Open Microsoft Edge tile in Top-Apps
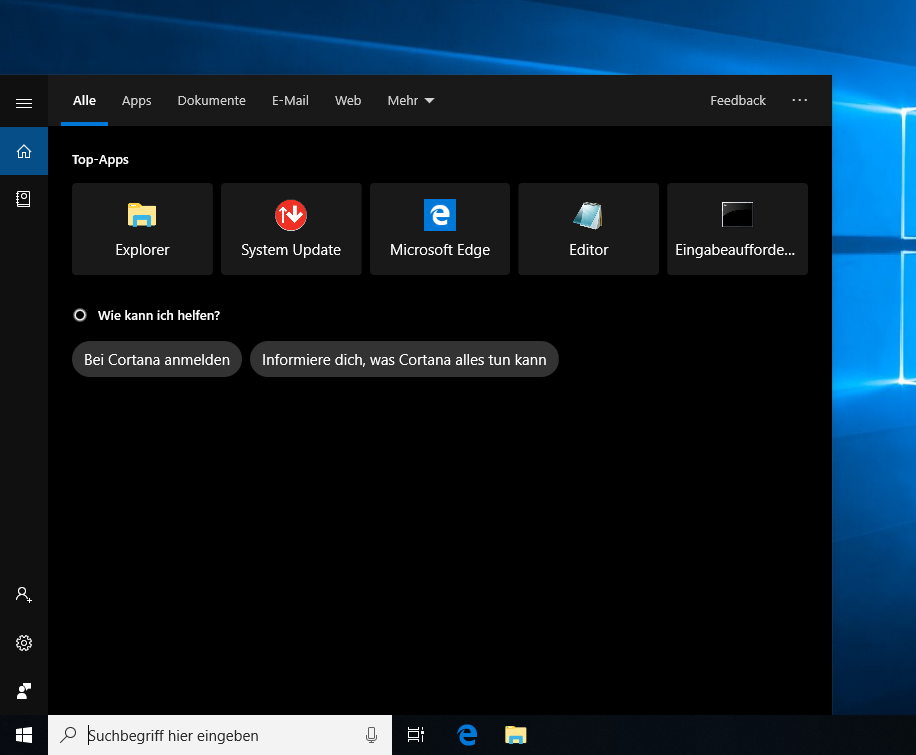The width and height of the screenshot is (916, 755). (440, 229)
